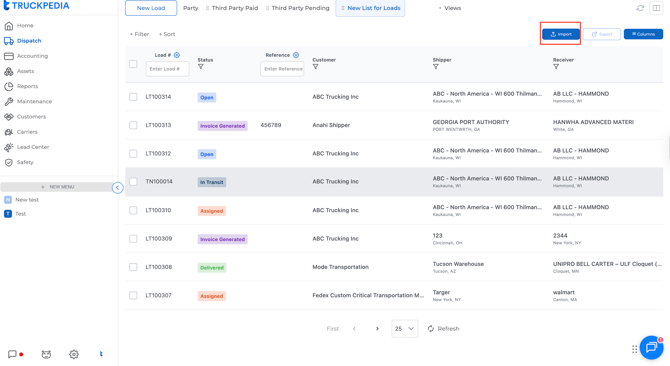670x366 pixels.
Task: Click the Export button
Action: (x=602, y=34)
